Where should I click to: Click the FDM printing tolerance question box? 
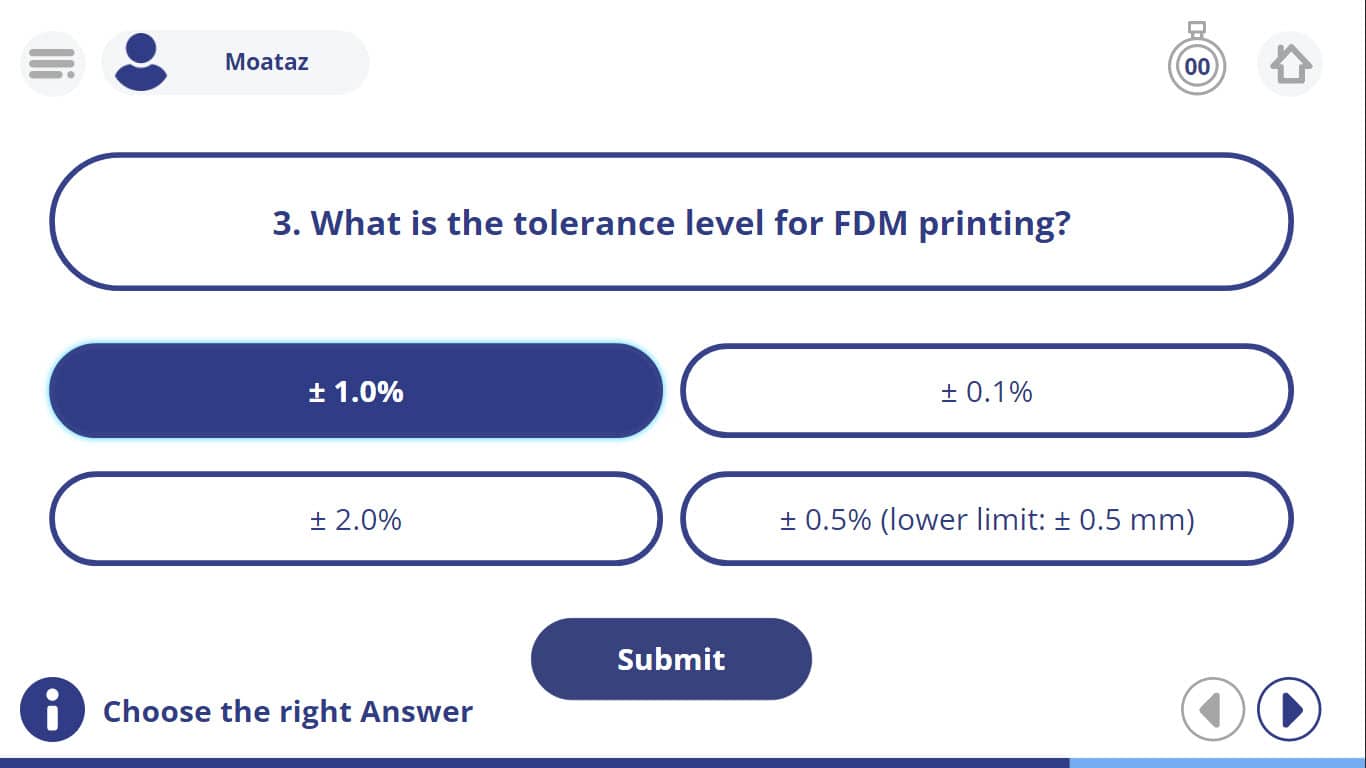(671, 222)
